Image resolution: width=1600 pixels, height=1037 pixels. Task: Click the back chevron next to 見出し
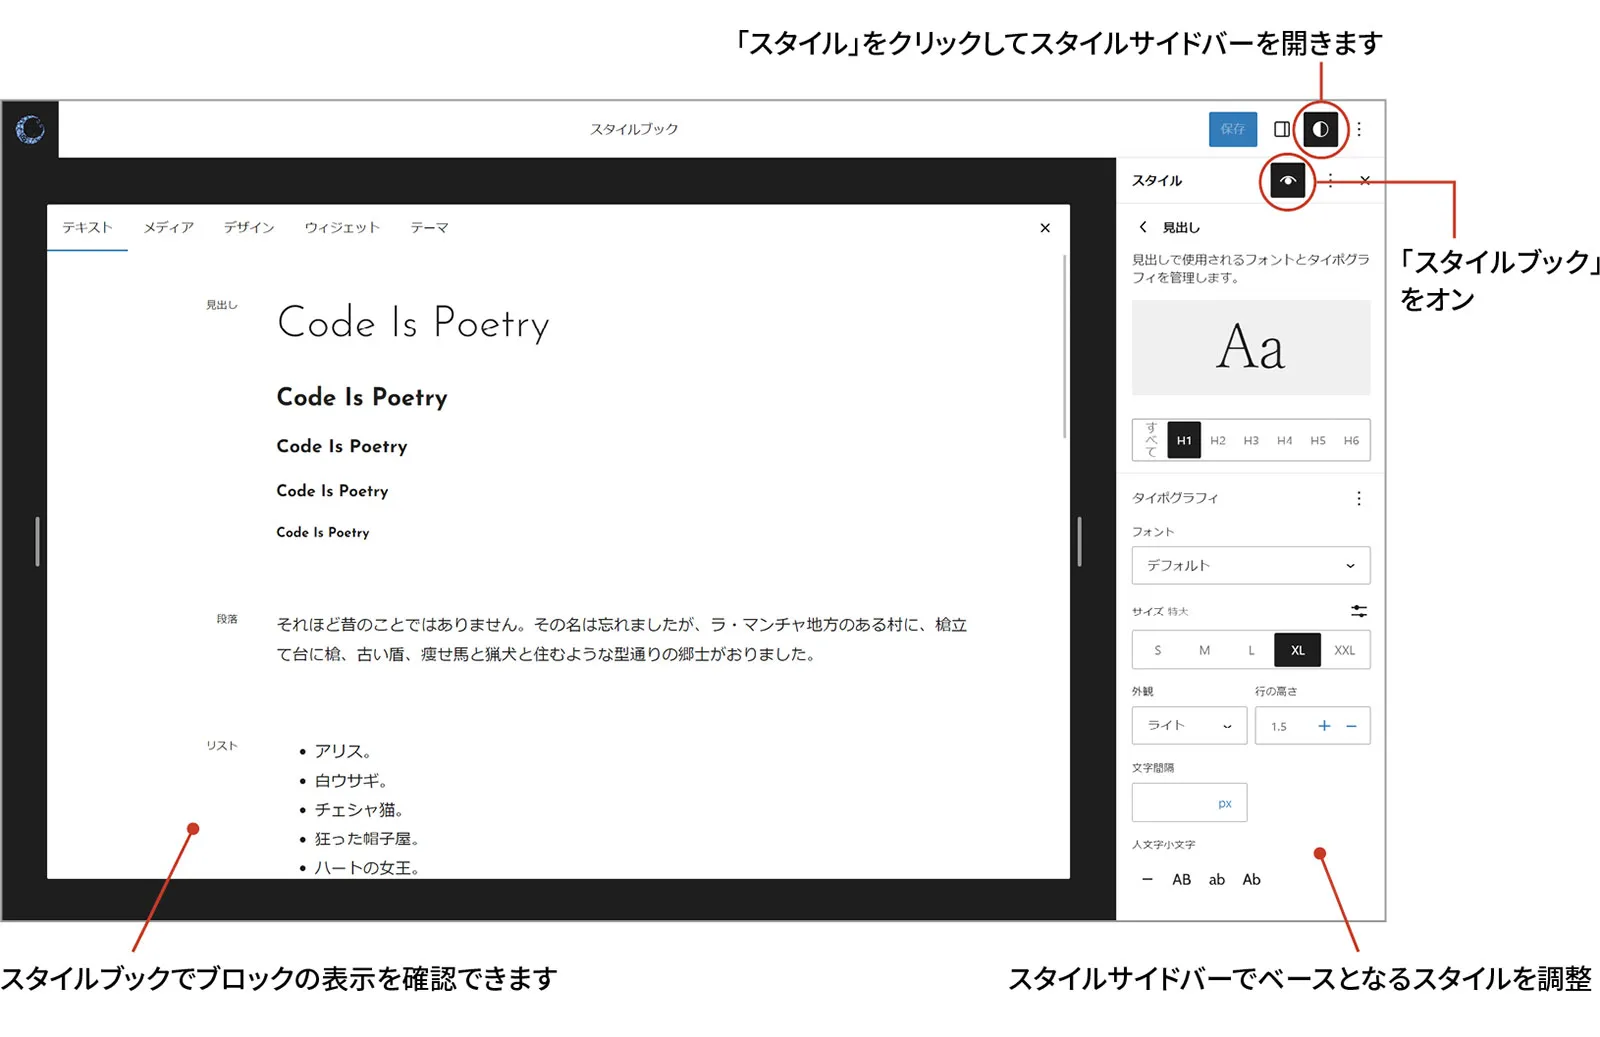[x=1143, y=227]
